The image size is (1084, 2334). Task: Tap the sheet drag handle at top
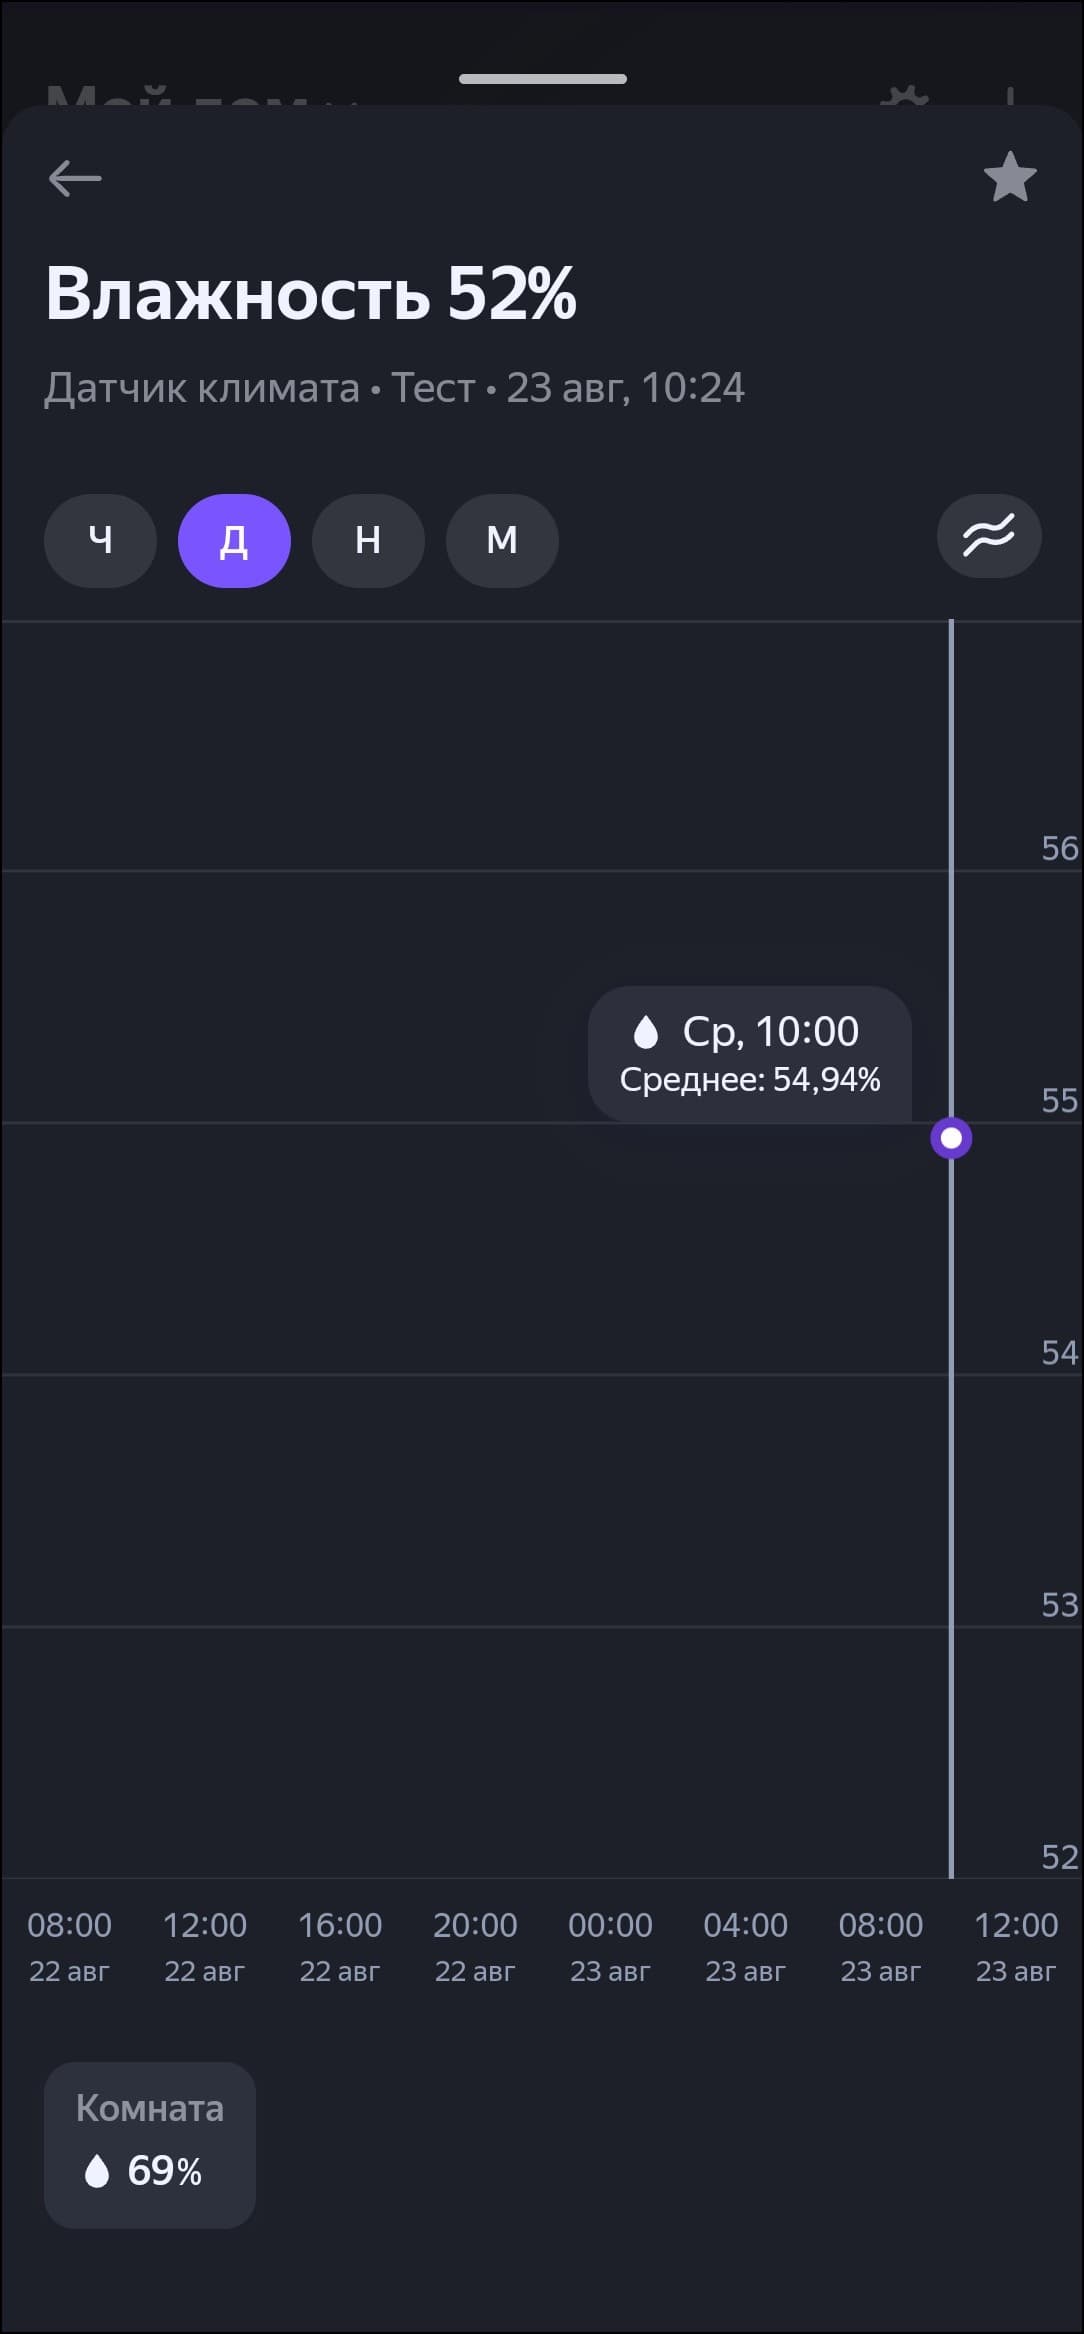[542, 79]
